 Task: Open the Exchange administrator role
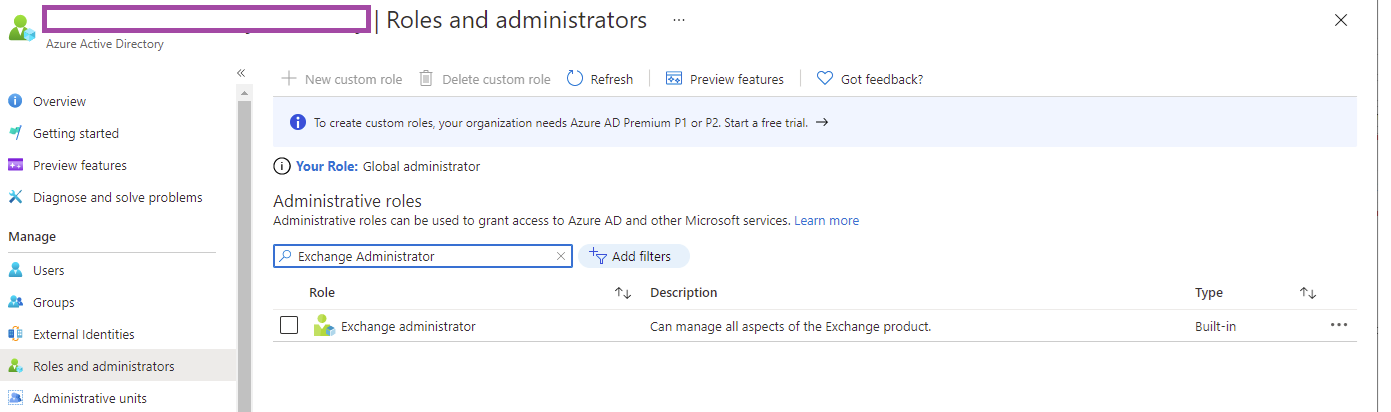[x=408, y=326]
